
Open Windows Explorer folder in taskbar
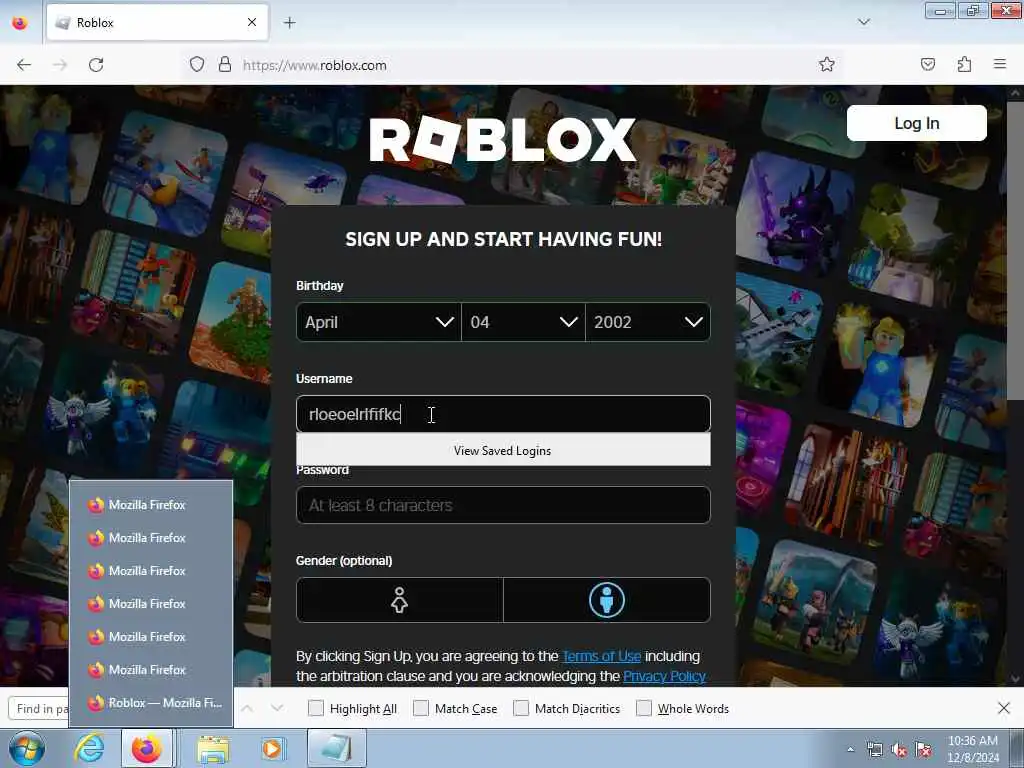(x=214, y=748)
